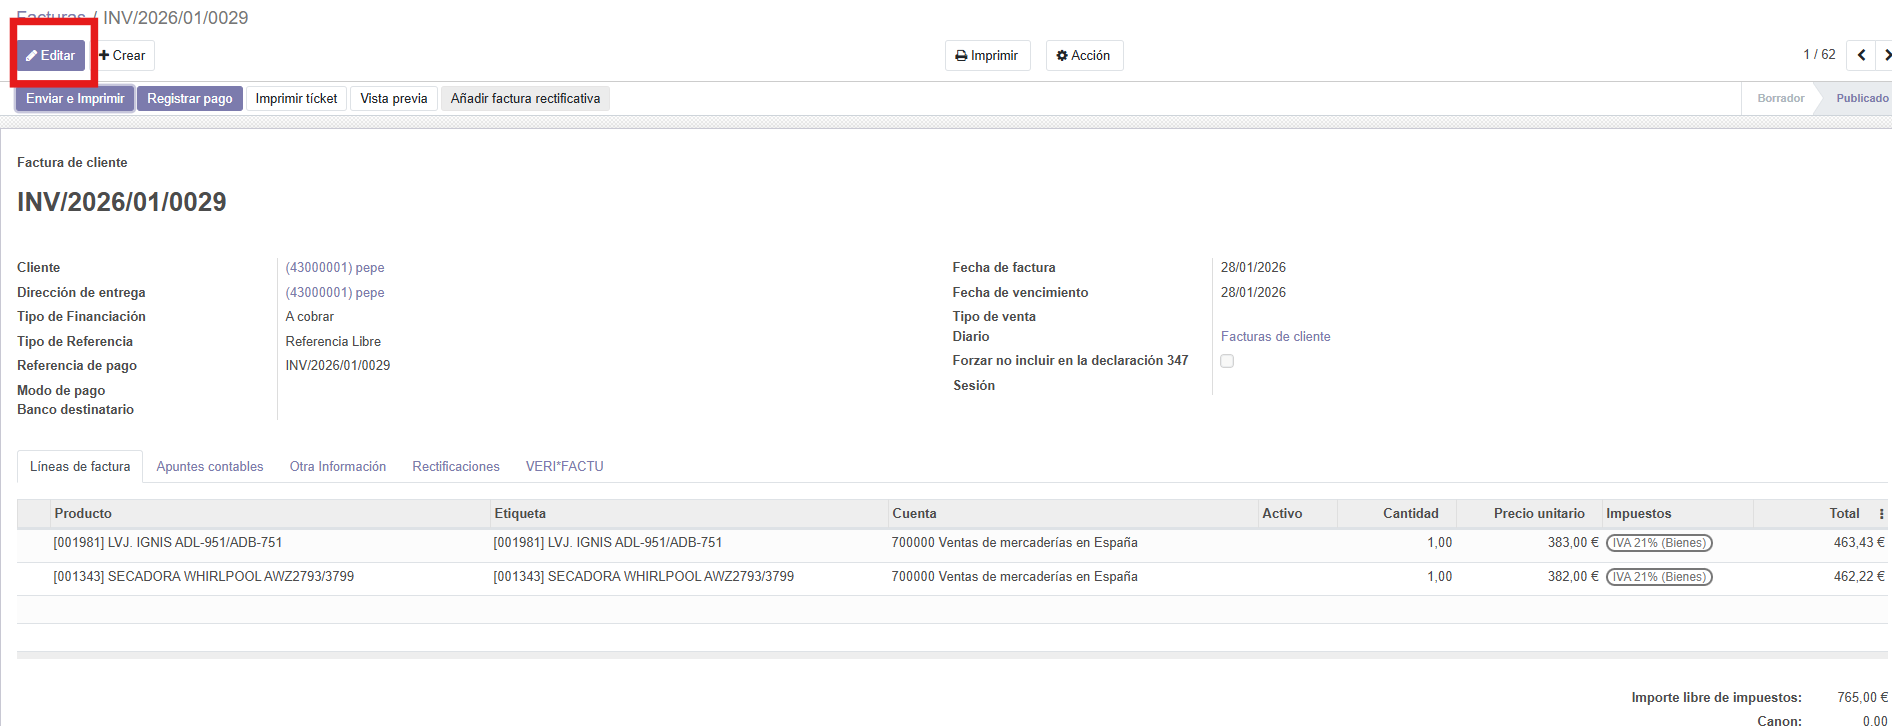Open the Acción gear dropdown
Viewport: 1892px width, 726px height.
(1084, 56)
